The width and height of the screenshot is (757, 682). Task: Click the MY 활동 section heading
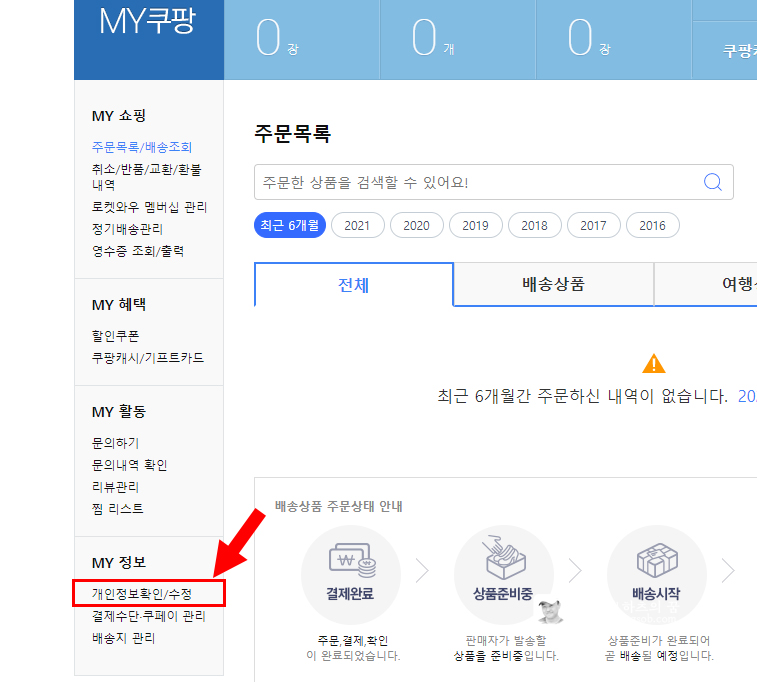119,412
